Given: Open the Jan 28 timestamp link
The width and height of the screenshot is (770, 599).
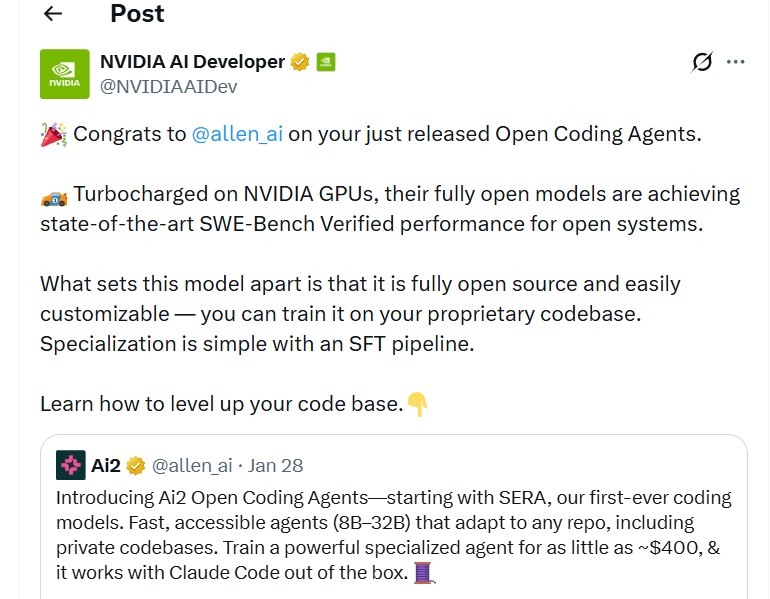Looking at the screenshot, I should [x=275, y=465].
